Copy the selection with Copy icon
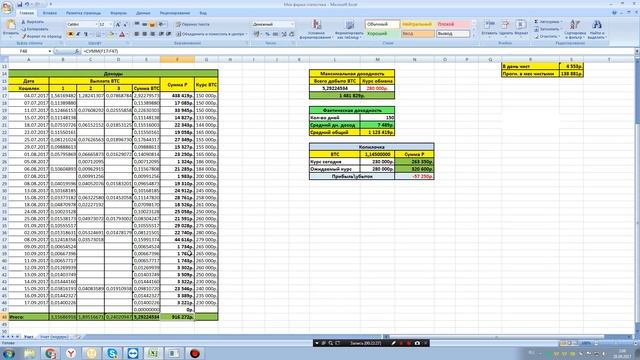 pyautogui.click(x=23, y=29)
